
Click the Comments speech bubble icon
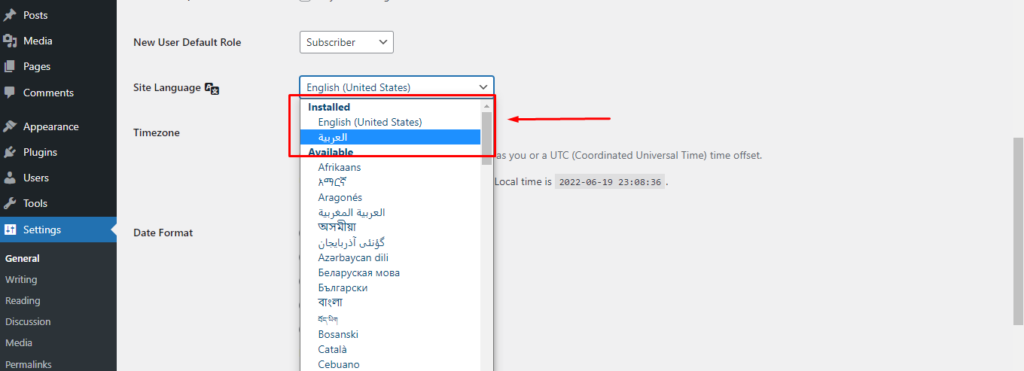(x=10, y=93)
